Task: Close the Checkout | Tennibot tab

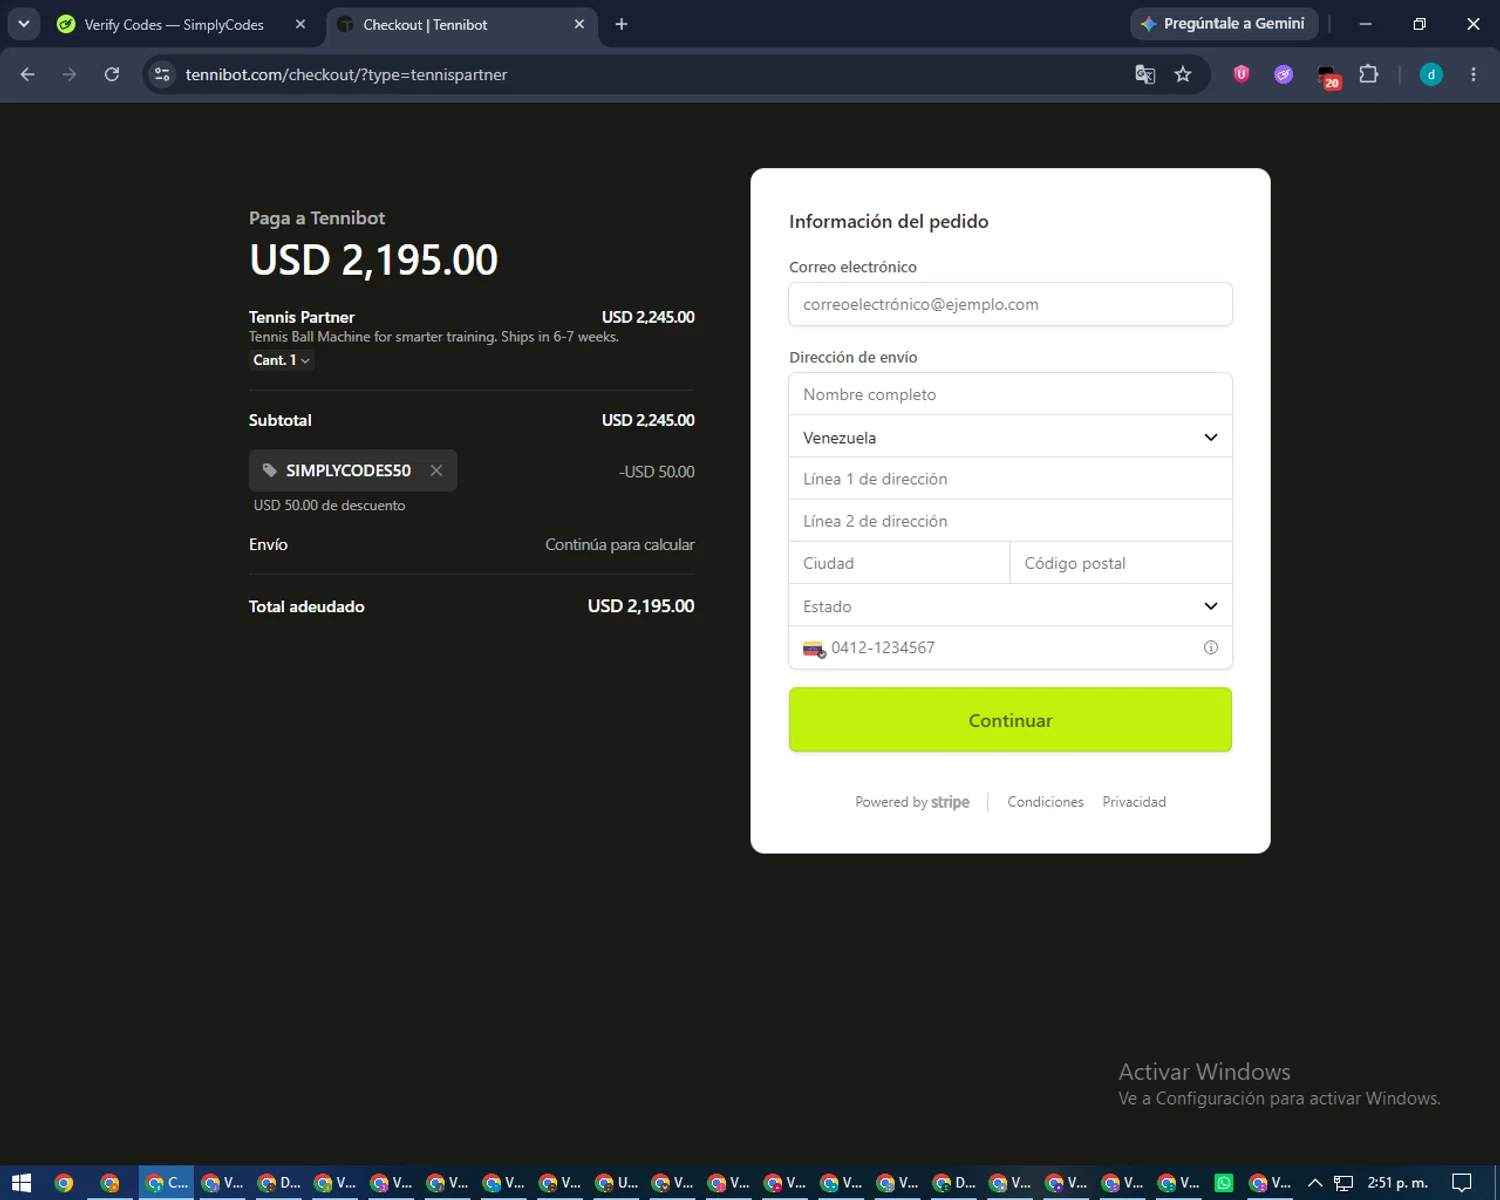Action: tap(579, 24)
